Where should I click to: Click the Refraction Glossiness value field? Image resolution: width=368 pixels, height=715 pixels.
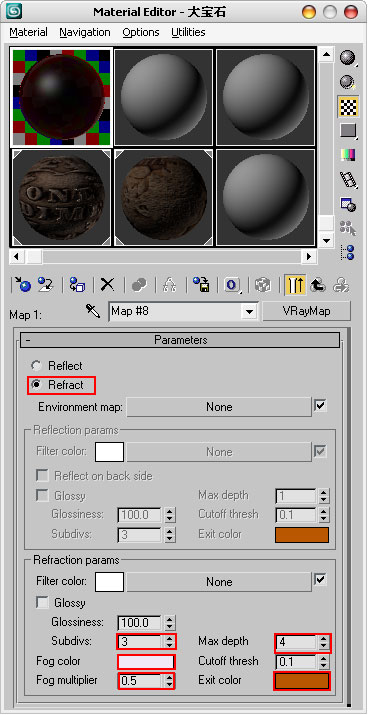click(140, 622)
